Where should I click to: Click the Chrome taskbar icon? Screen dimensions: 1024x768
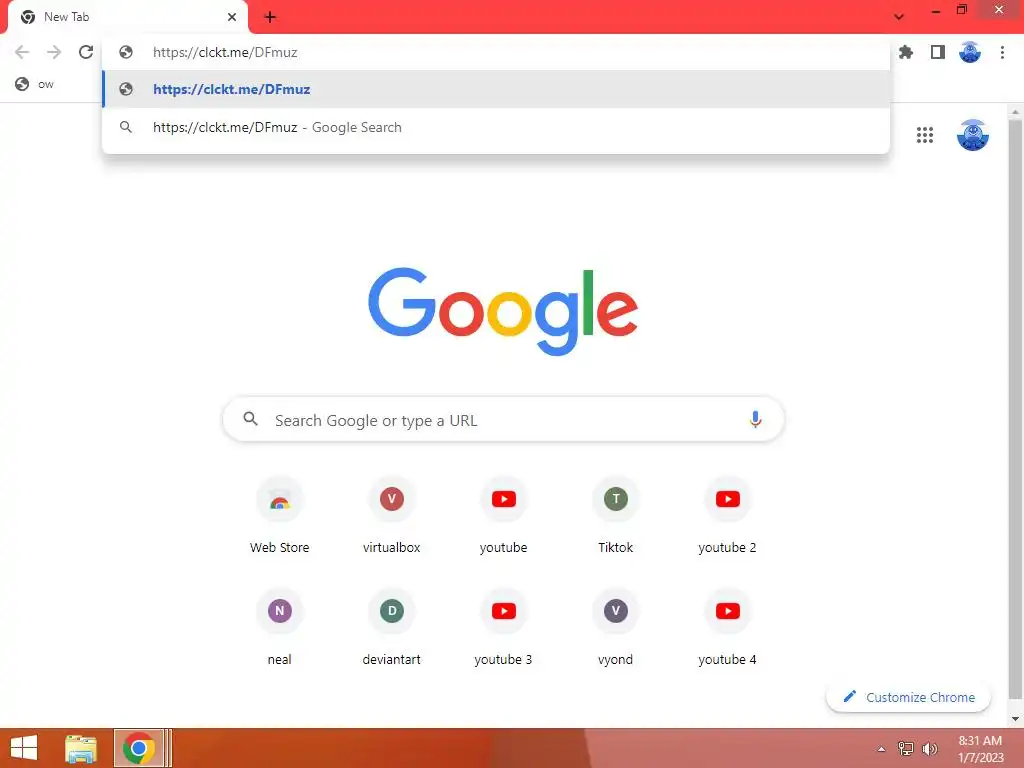[138, 748]
